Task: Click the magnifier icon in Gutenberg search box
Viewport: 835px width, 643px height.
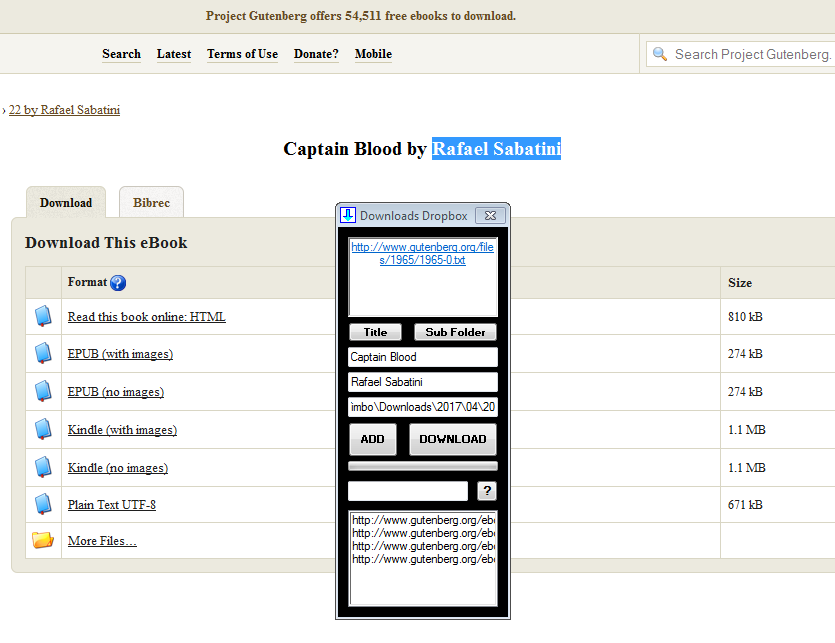Action: (x=660, y=54)
